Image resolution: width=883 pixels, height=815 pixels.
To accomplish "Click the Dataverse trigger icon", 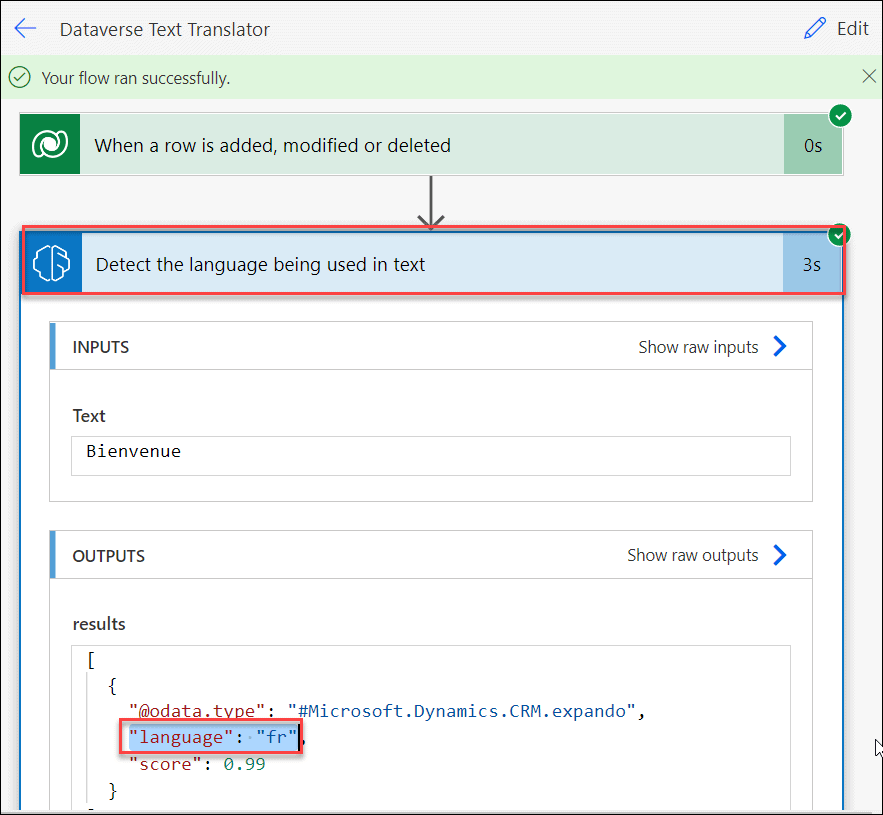I will [50, 144].
